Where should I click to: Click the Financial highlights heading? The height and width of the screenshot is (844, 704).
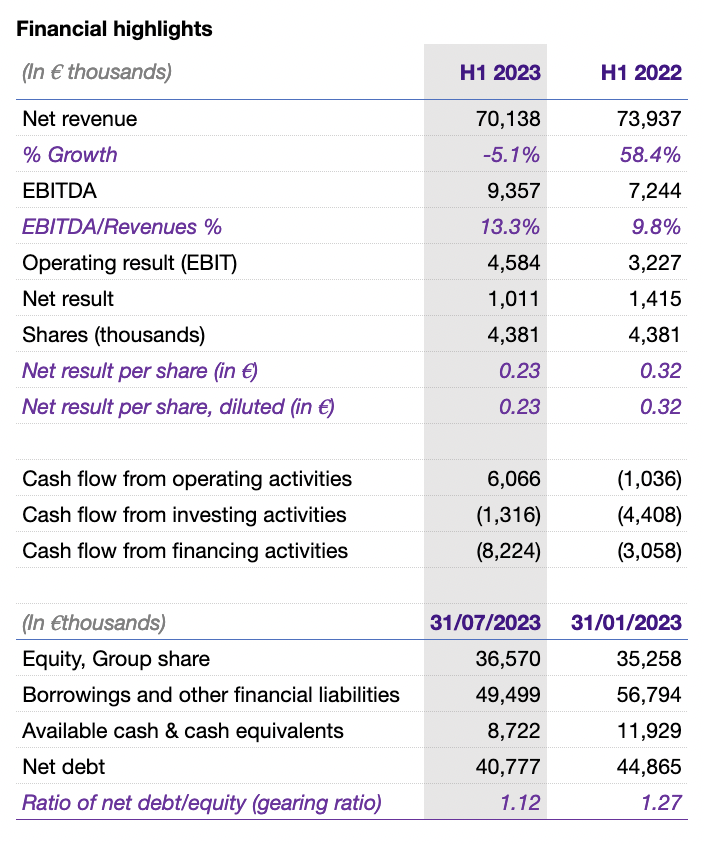tap(115, 29)
